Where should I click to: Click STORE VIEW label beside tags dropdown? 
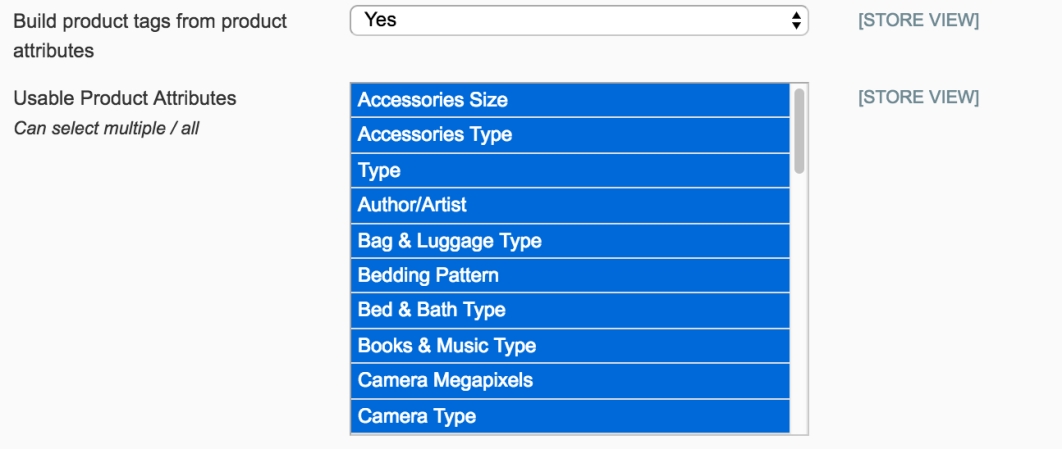pyautogui.click(x=918, y=20)
